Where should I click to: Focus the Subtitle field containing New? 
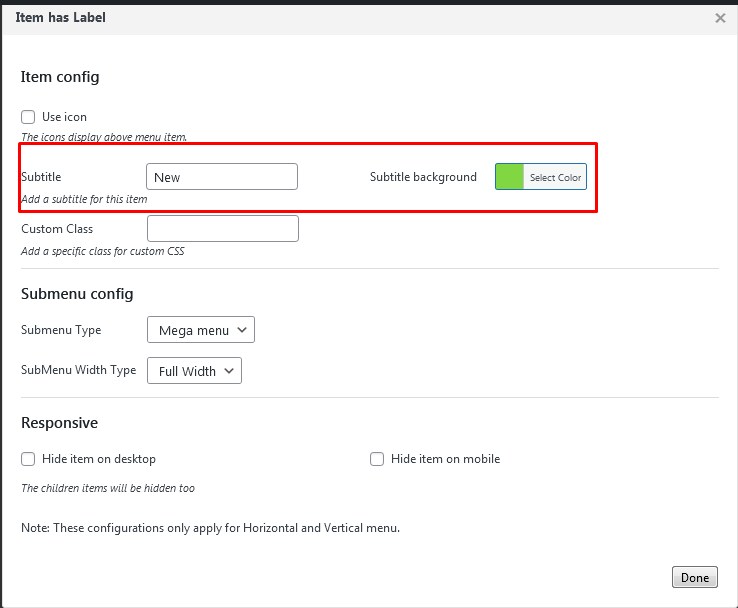(222, 177)
